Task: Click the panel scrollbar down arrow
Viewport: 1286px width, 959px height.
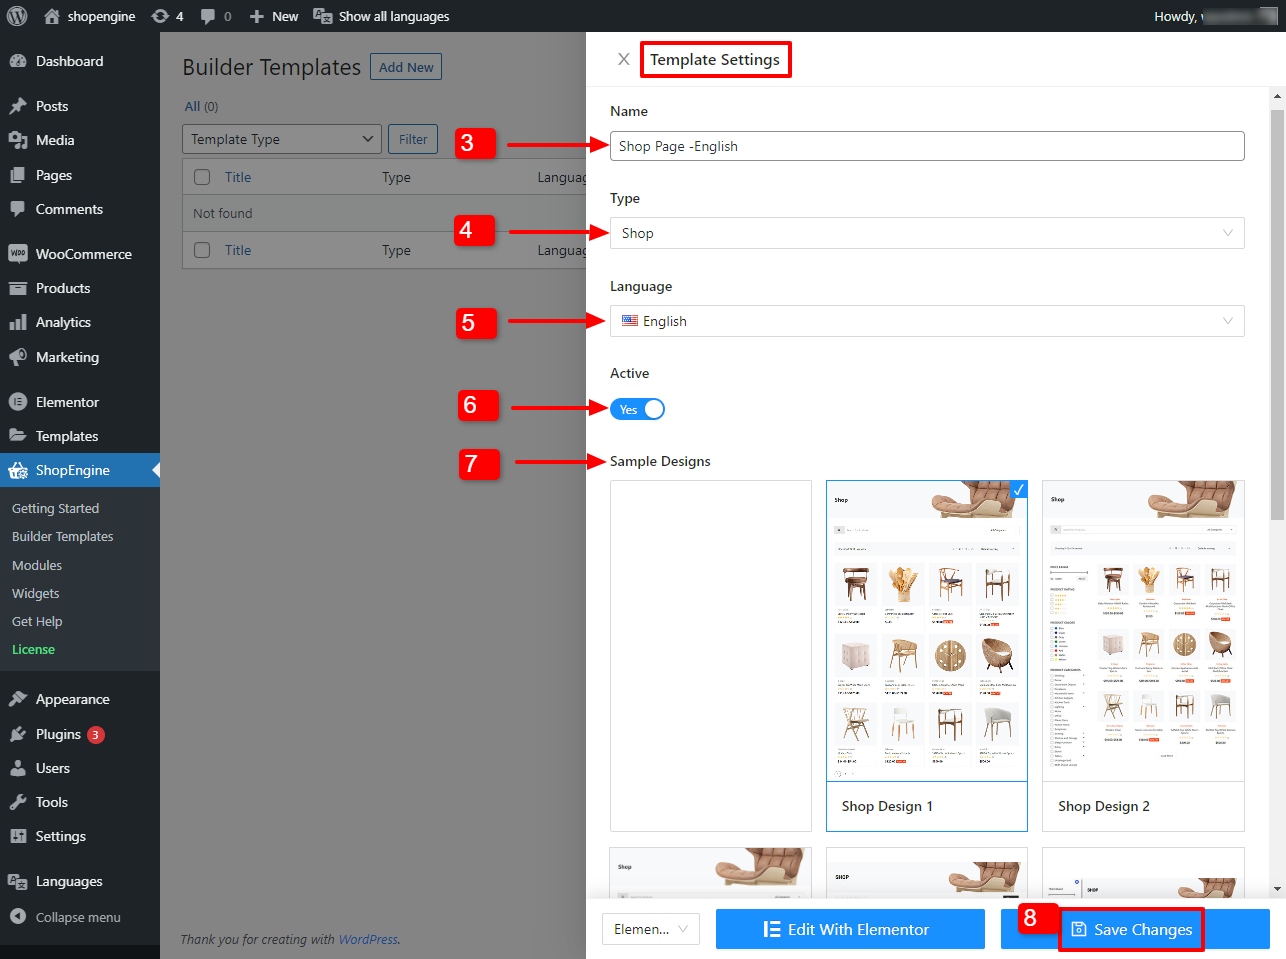Action: pos(1277,889)
